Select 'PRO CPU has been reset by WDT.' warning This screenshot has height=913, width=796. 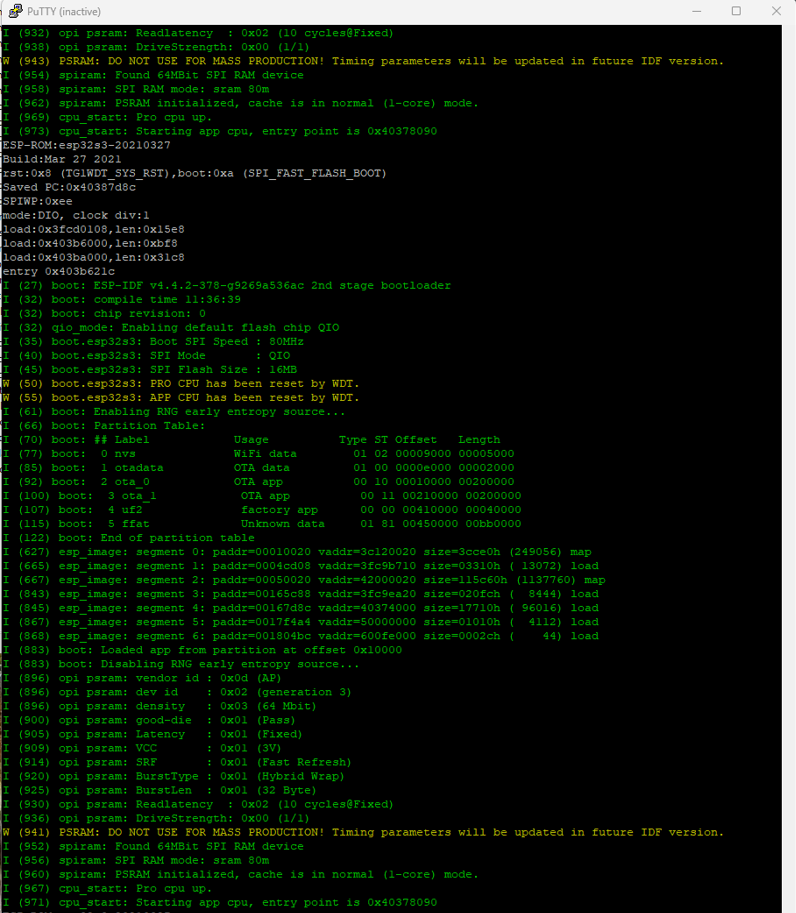click(x=254, y=383)
